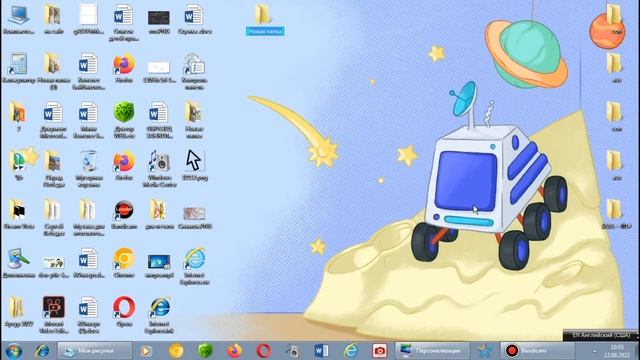The width and height of the screenshot is (640, 360).
Task: Select the black rectangle image thumbnail
Action: tap(159, 22)
